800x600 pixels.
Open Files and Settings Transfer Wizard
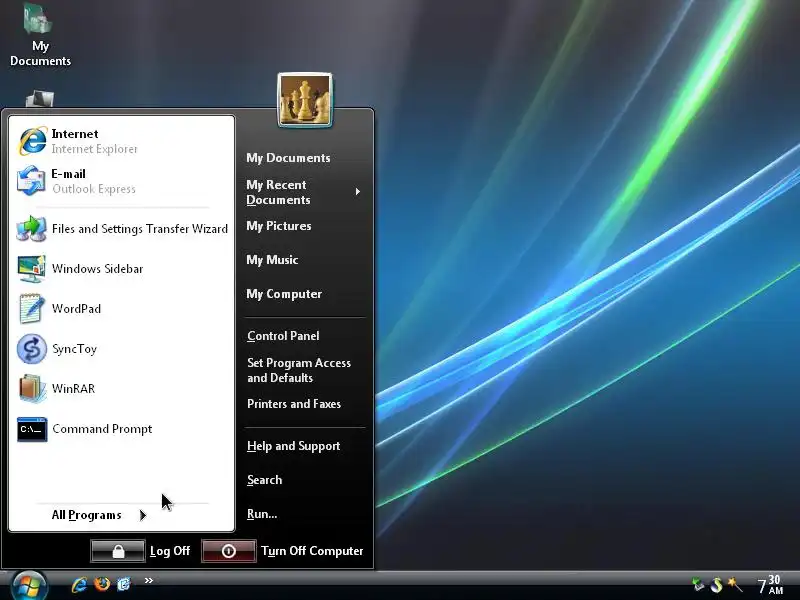[121, 229]
